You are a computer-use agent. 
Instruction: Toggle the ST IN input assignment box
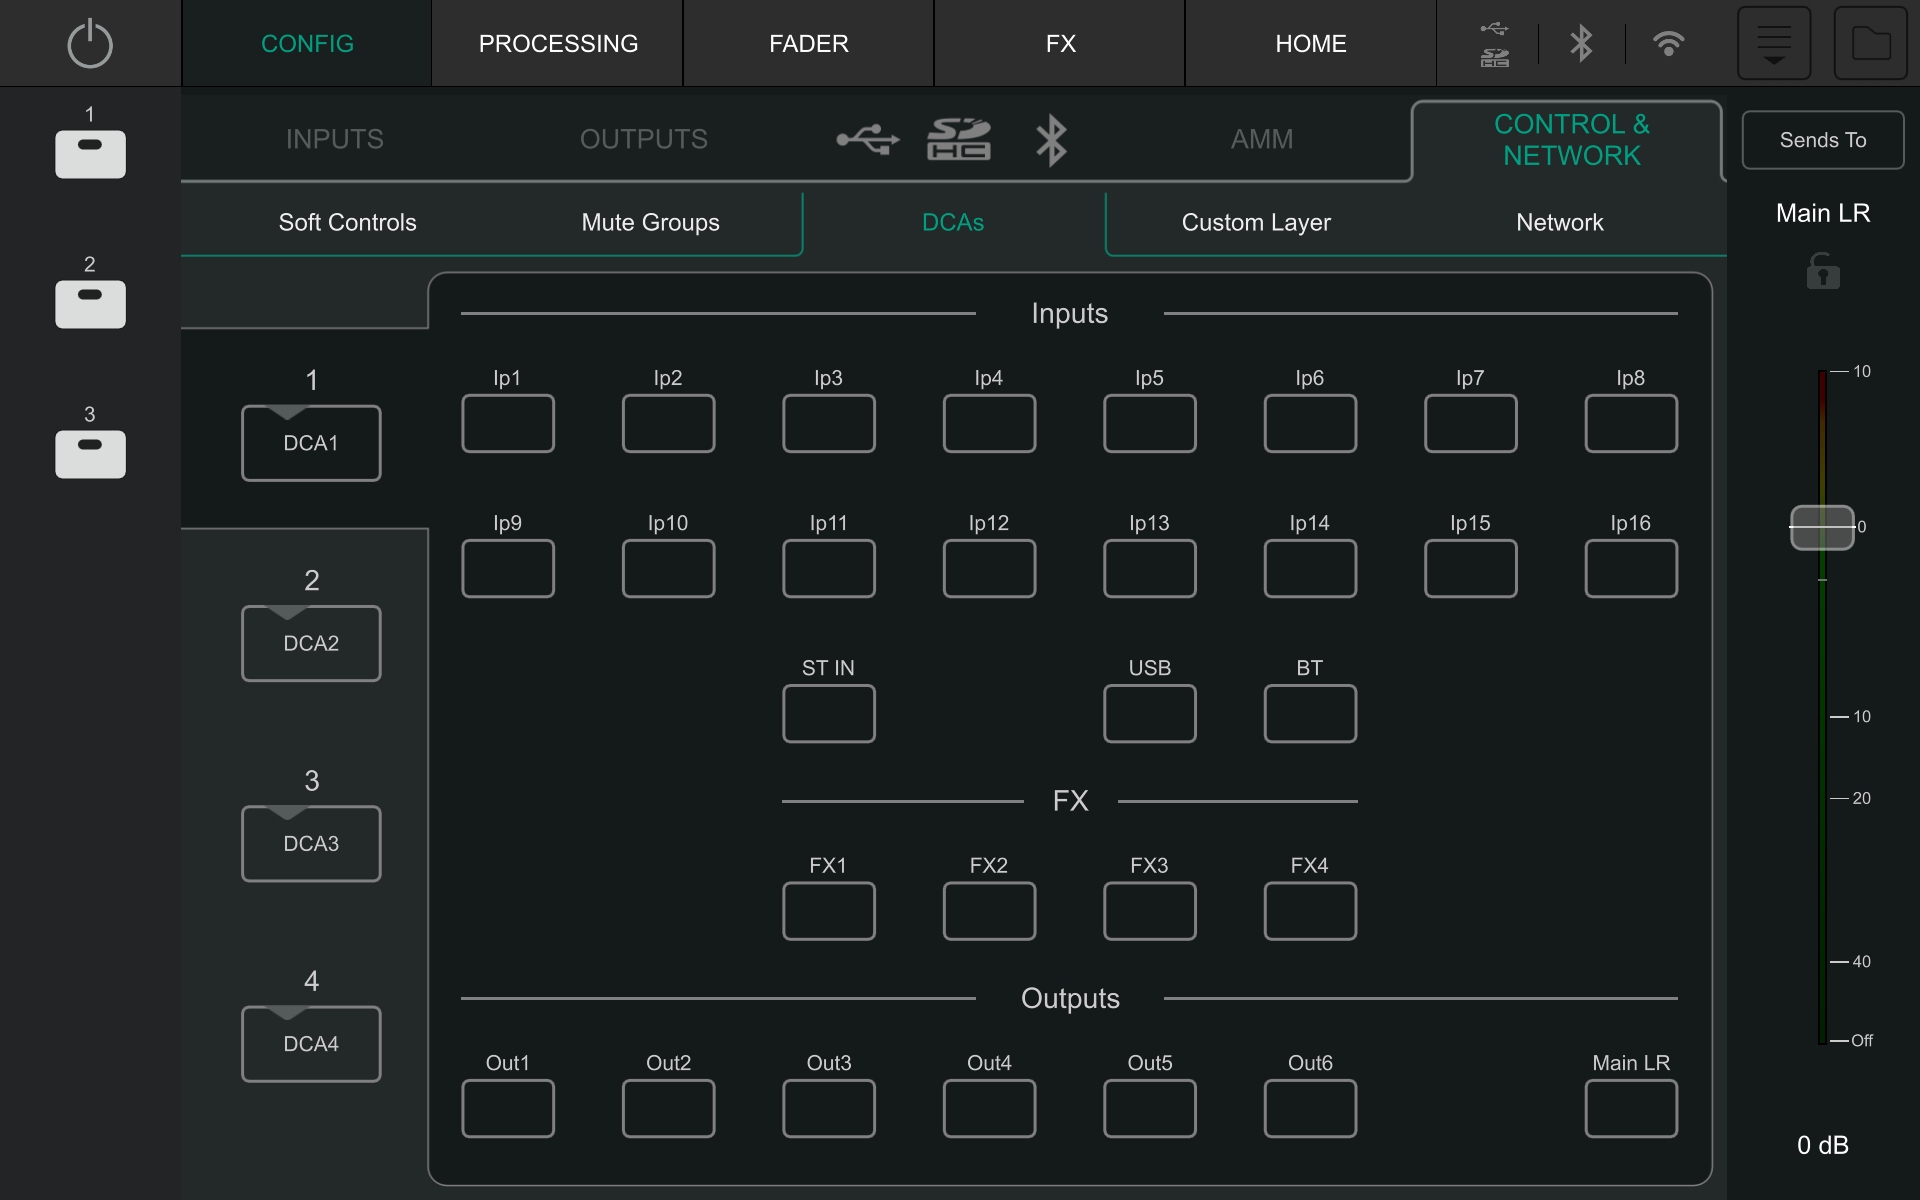(x=828, y=713)
